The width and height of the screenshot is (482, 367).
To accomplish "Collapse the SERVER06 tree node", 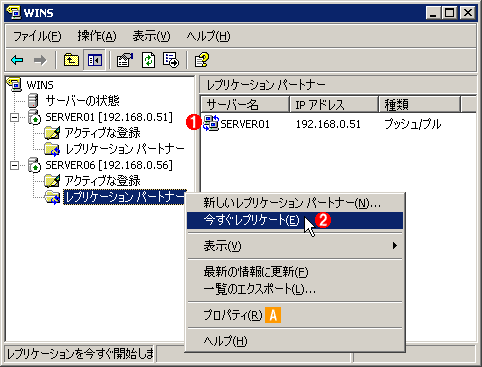I will click(14, 165).
